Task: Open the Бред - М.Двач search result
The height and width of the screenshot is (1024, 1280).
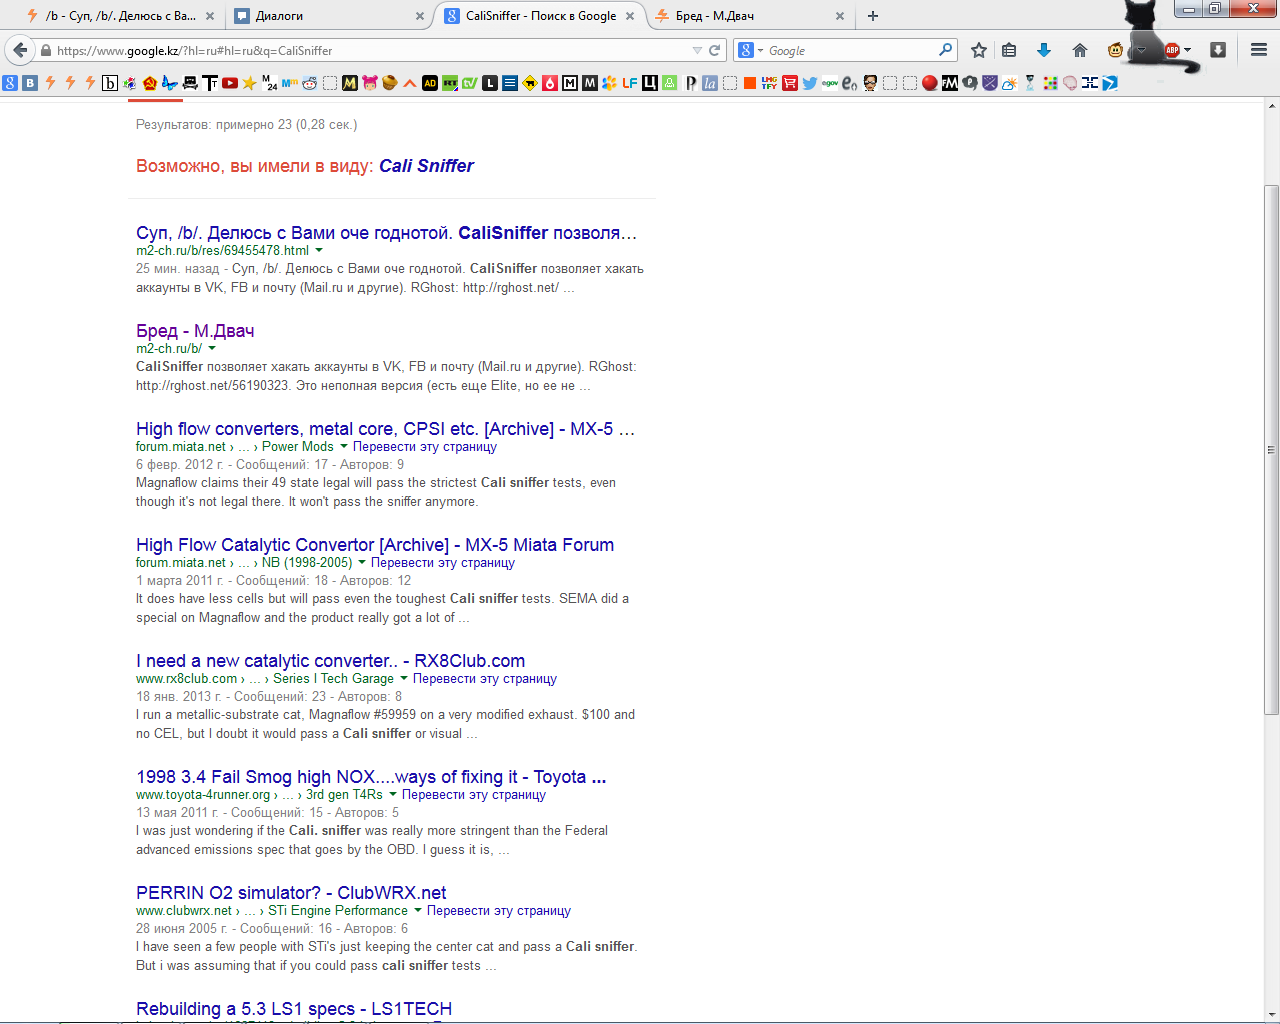Action: (195, 331)
